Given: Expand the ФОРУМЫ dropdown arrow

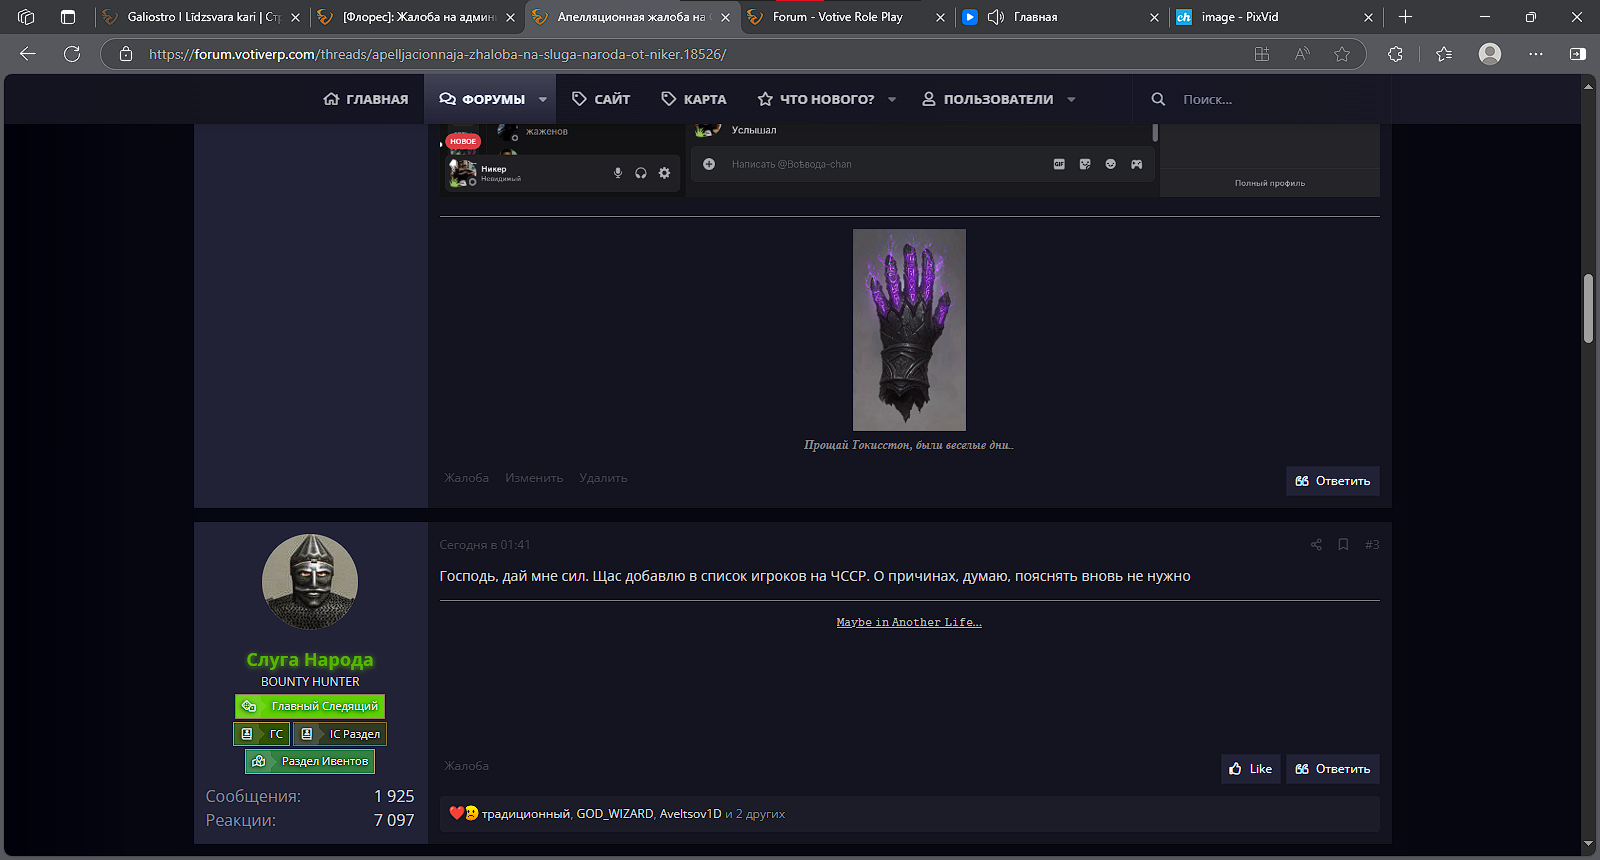Looking at the screenshot, I should coord(543,99).
